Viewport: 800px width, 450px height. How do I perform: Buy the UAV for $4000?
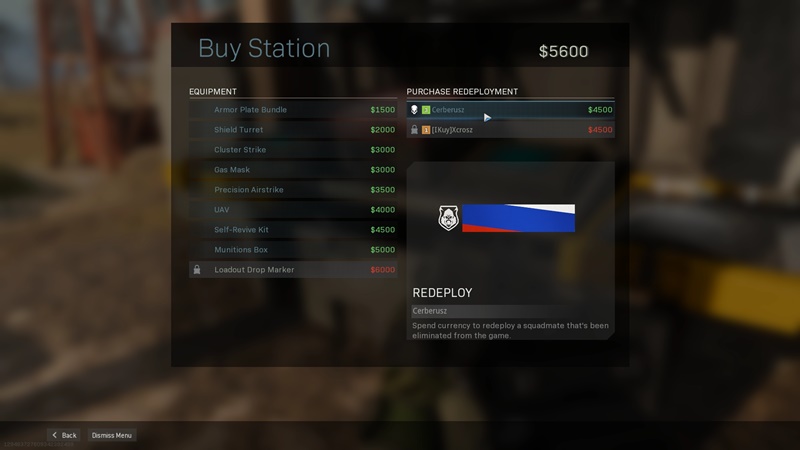pos(293,210)
